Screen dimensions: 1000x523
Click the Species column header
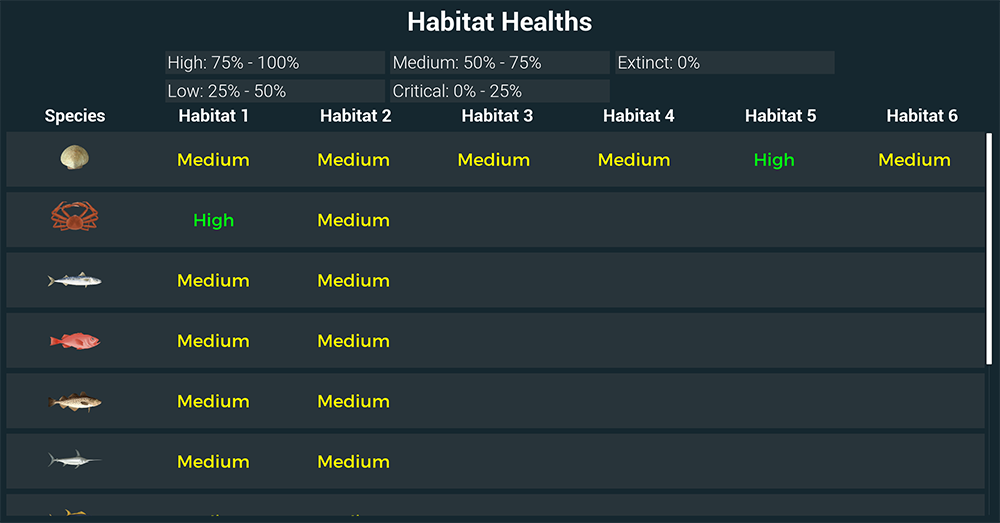[x=75, y=116]
